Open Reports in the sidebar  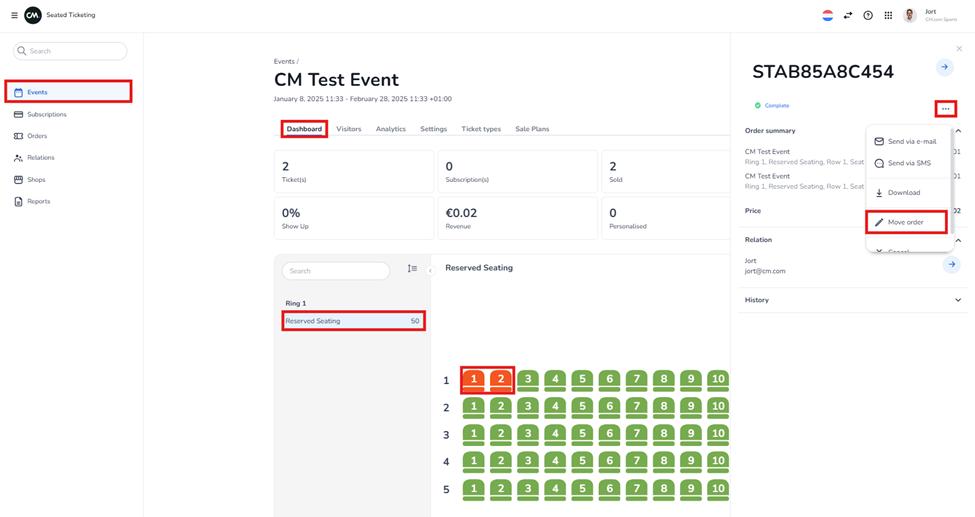click(38, 201)
